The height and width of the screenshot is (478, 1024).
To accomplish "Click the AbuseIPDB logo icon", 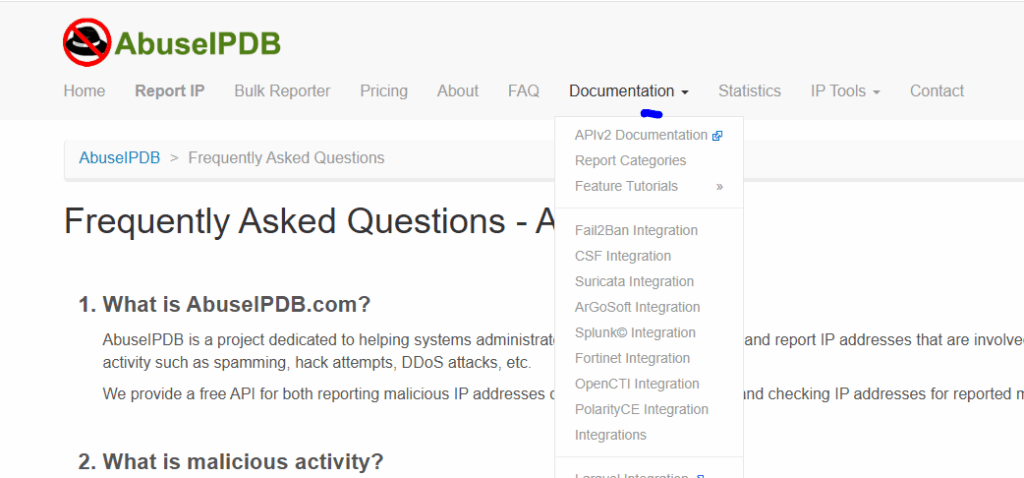I will pos(87,42).
